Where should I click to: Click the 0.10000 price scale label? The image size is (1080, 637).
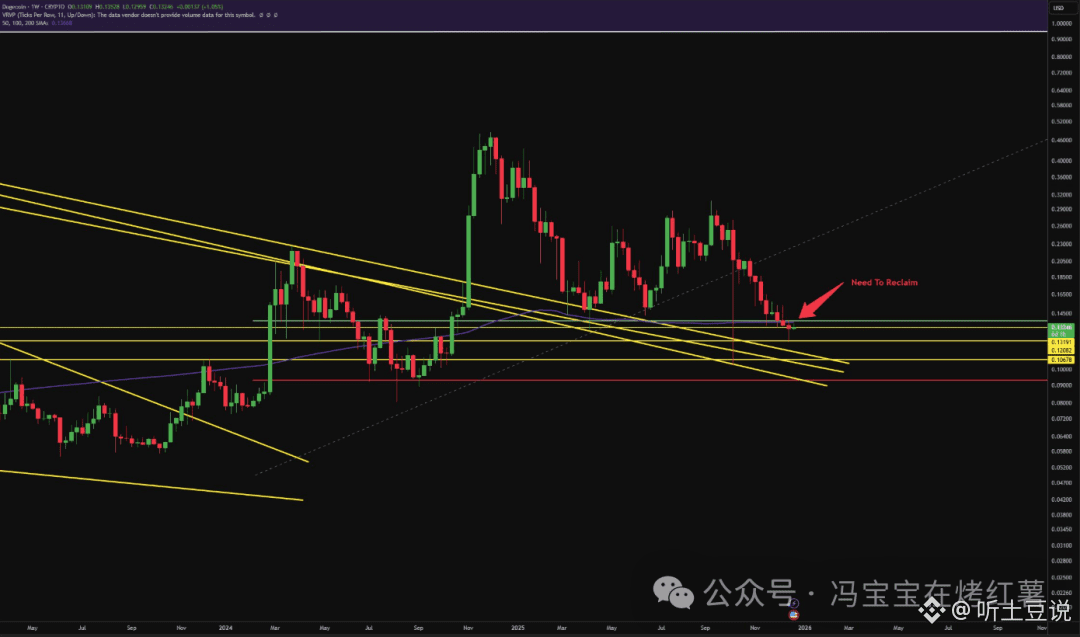point(1061,370)
